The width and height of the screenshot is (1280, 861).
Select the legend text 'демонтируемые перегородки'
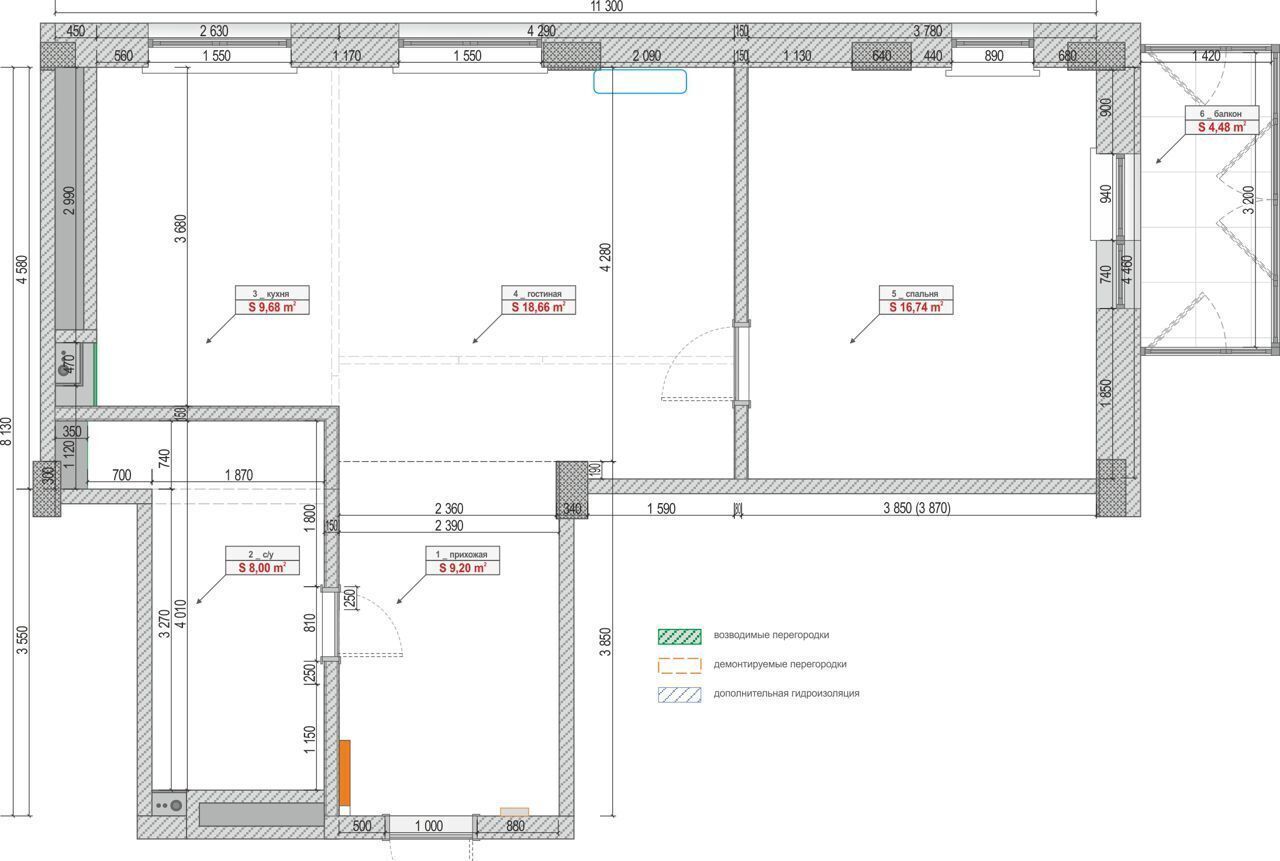click(x=780, y=664)
